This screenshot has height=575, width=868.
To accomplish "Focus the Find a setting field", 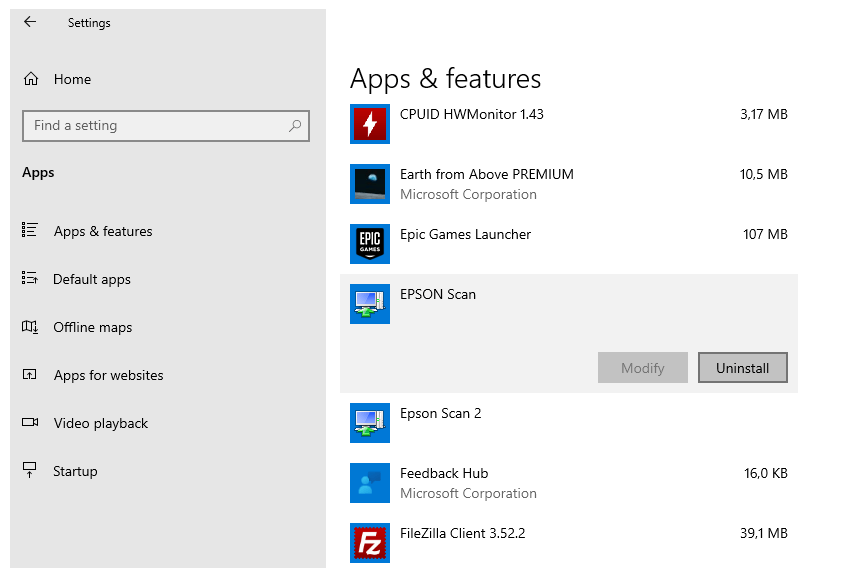I will coord(166,126).
